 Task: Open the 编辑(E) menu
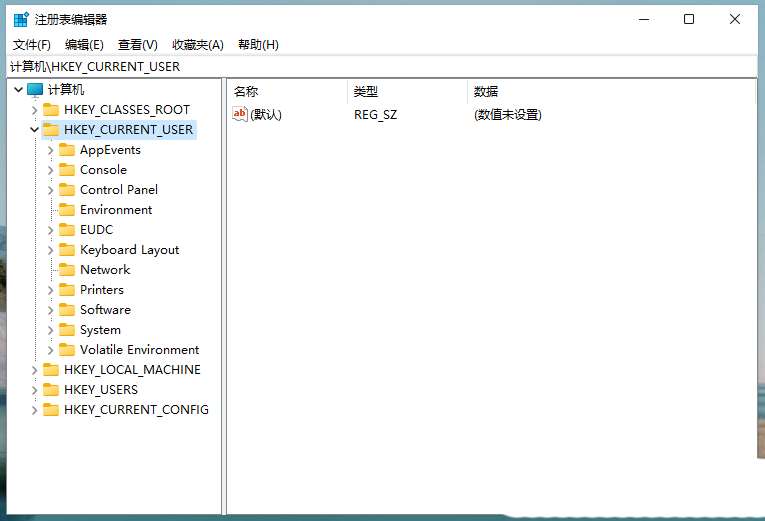[x=84, y=45]
